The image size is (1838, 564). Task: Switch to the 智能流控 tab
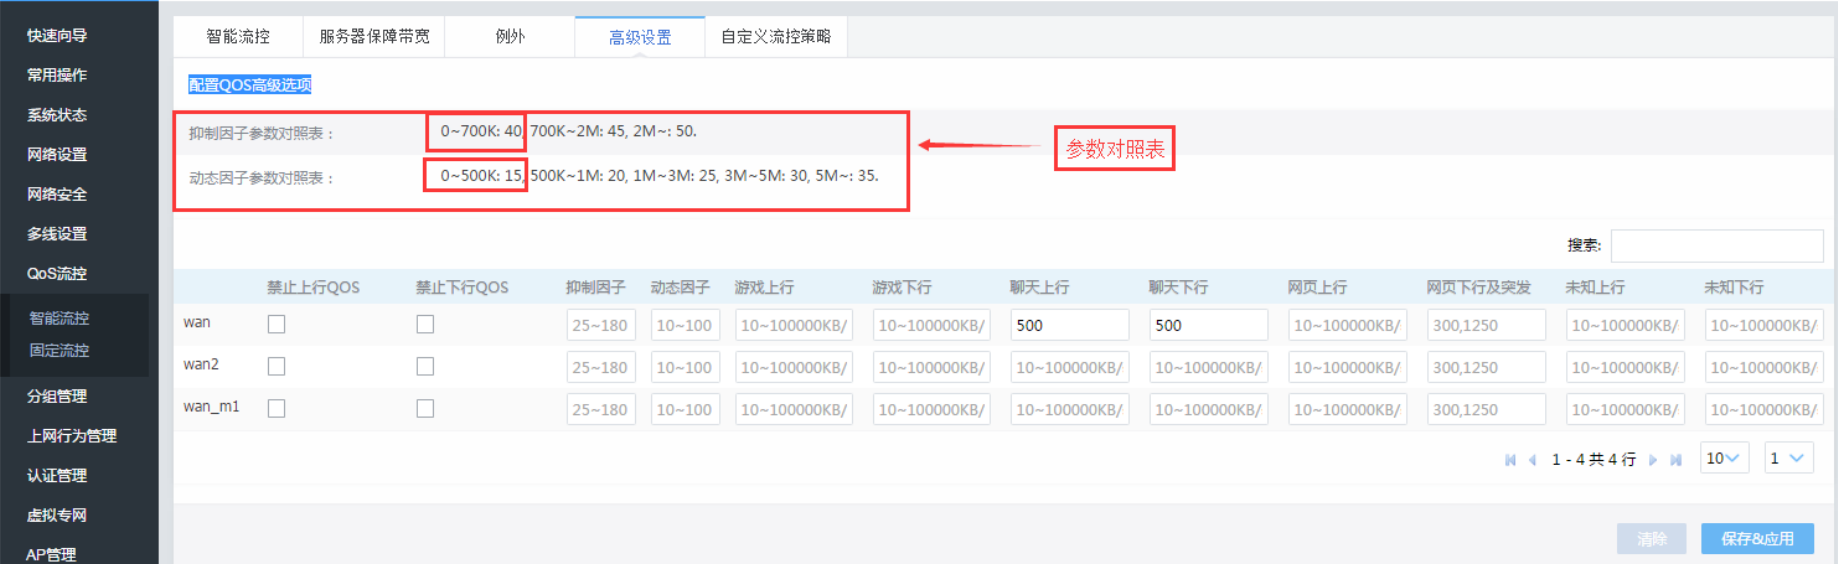point(238,36)
